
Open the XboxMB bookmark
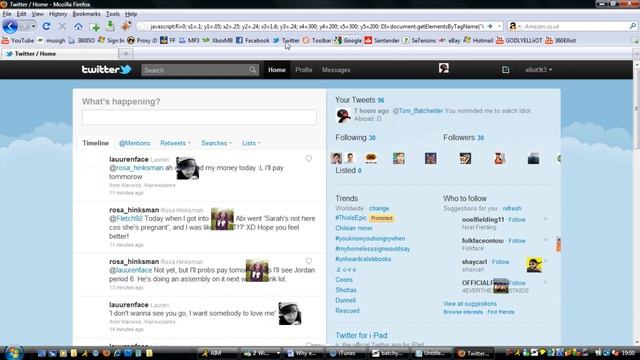click(218, 40)
